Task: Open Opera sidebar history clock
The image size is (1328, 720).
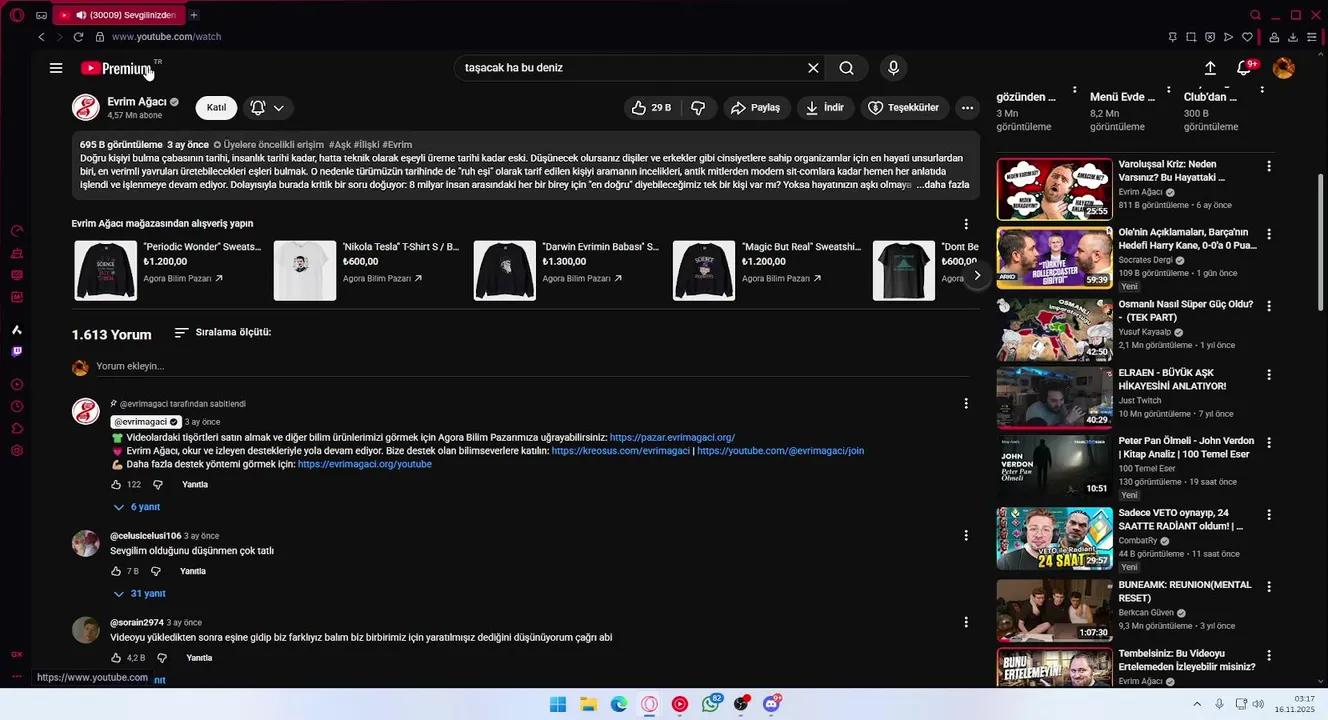Action: (17, 407)
